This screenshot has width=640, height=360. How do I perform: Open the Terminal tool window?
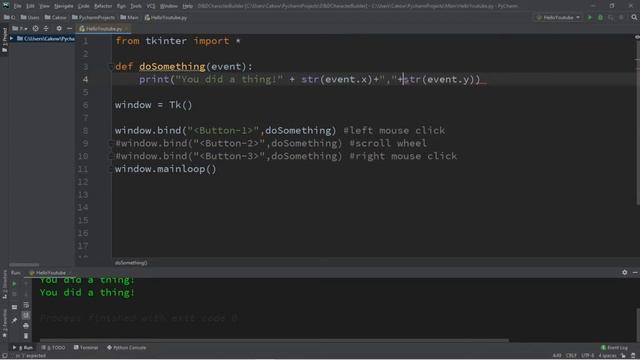coord(86,348)
